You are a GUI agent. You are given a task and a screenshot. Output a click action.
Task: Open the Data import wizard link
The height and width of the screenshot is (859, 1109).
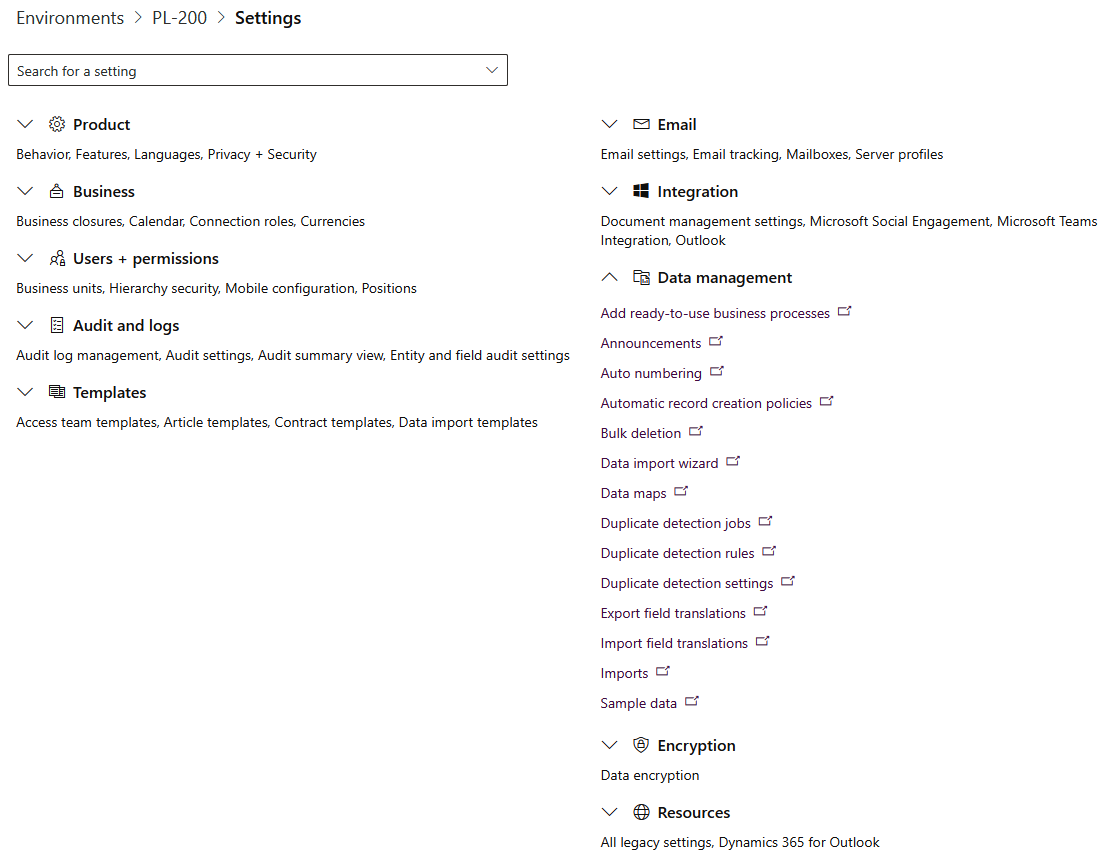[x=659, y=463]
